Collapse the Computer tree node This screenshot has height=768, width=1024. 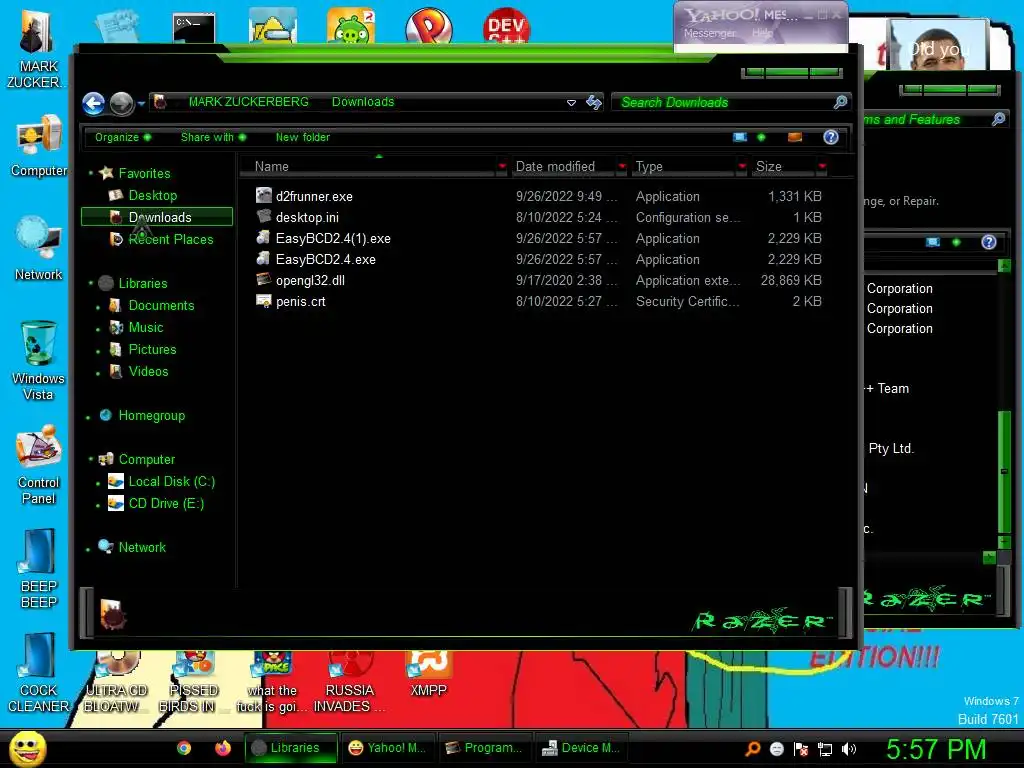click(x=91, y=459)
